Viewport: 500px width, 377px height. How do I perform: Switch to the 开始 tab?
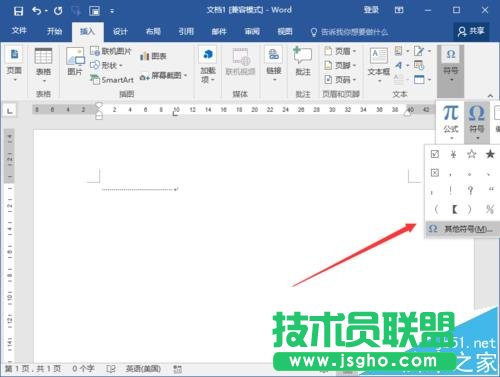54,31
